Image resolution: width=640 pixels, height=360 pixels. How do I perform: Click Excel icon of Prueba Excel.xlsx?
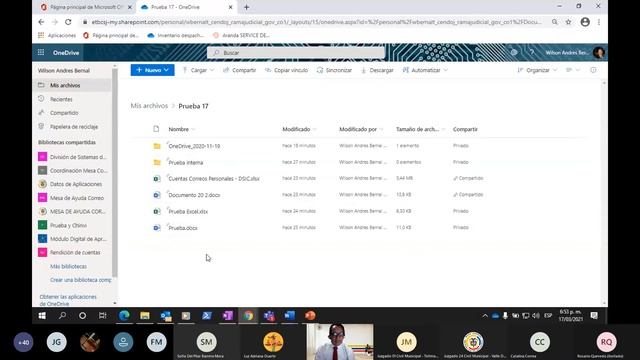click(x=157, y=211)
